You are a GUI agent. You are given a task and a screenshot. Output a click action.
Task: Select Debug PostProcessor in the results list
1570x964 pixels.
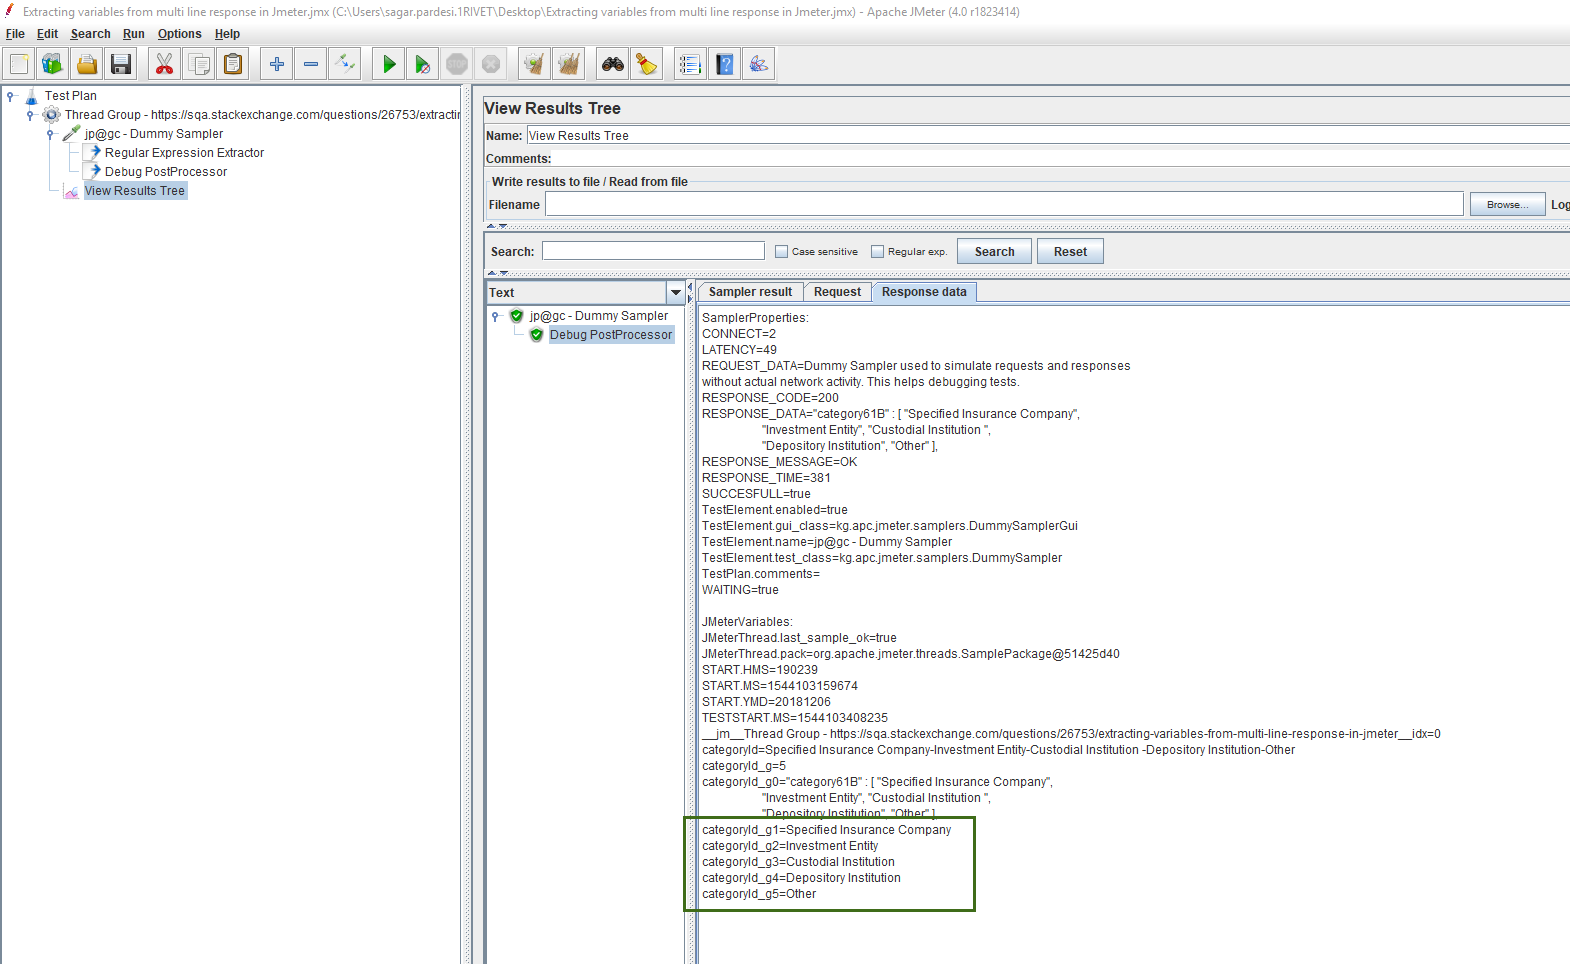611,335
